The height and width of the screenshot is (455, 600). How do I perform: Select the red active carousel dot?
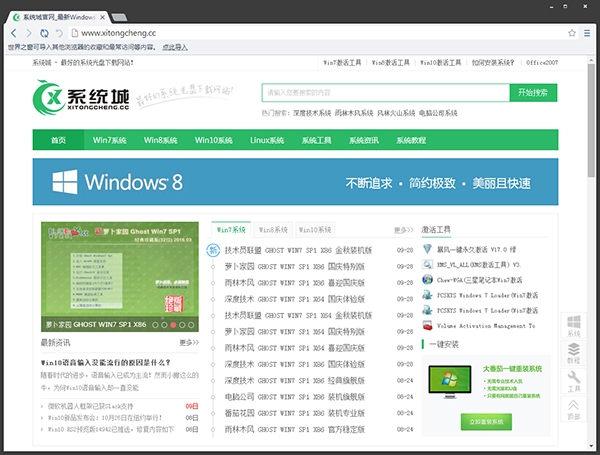173,325
